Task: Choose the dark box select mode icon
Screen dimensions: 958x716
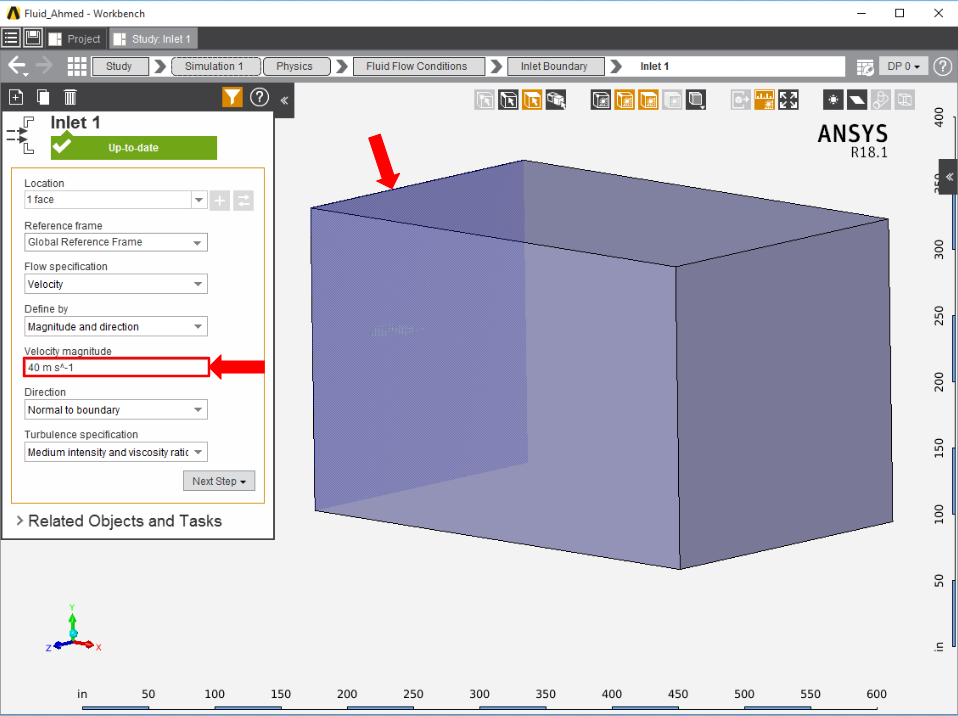Action: pyautogui.click(x=508, y=100)
